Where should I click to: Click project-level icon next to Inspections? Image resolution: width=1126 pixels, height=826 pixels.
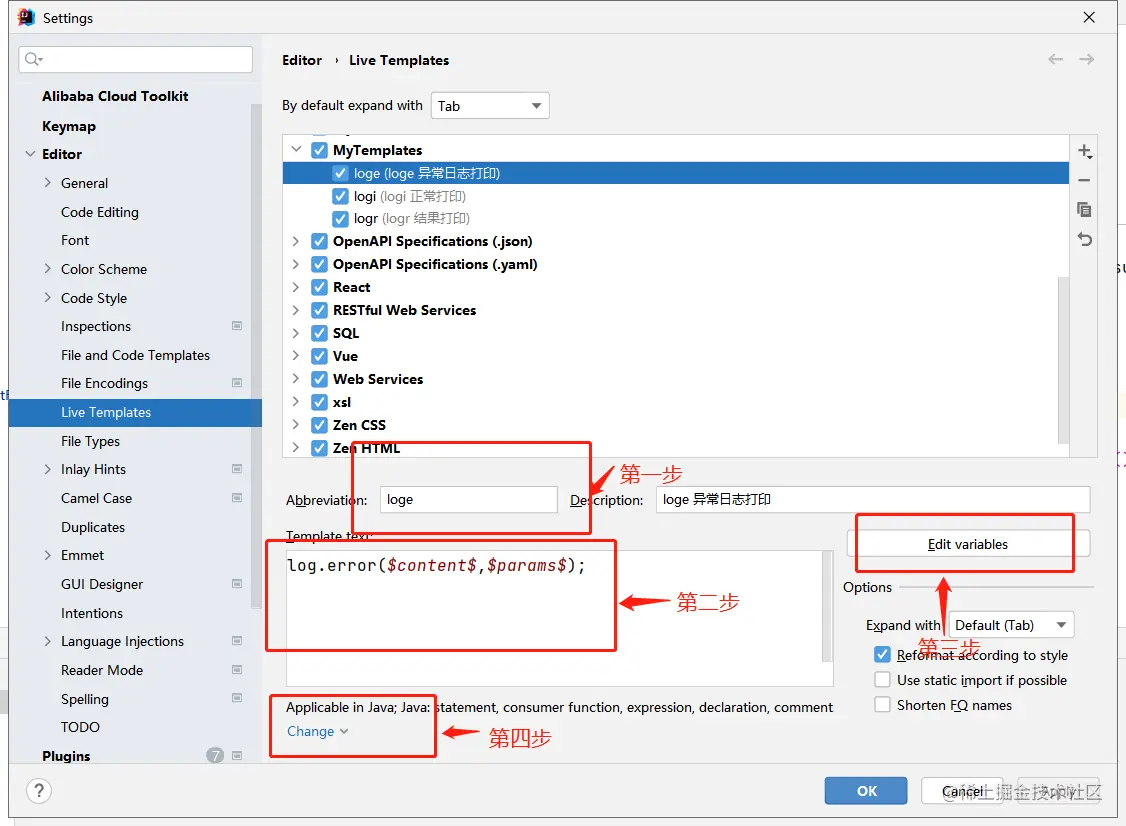237,326
